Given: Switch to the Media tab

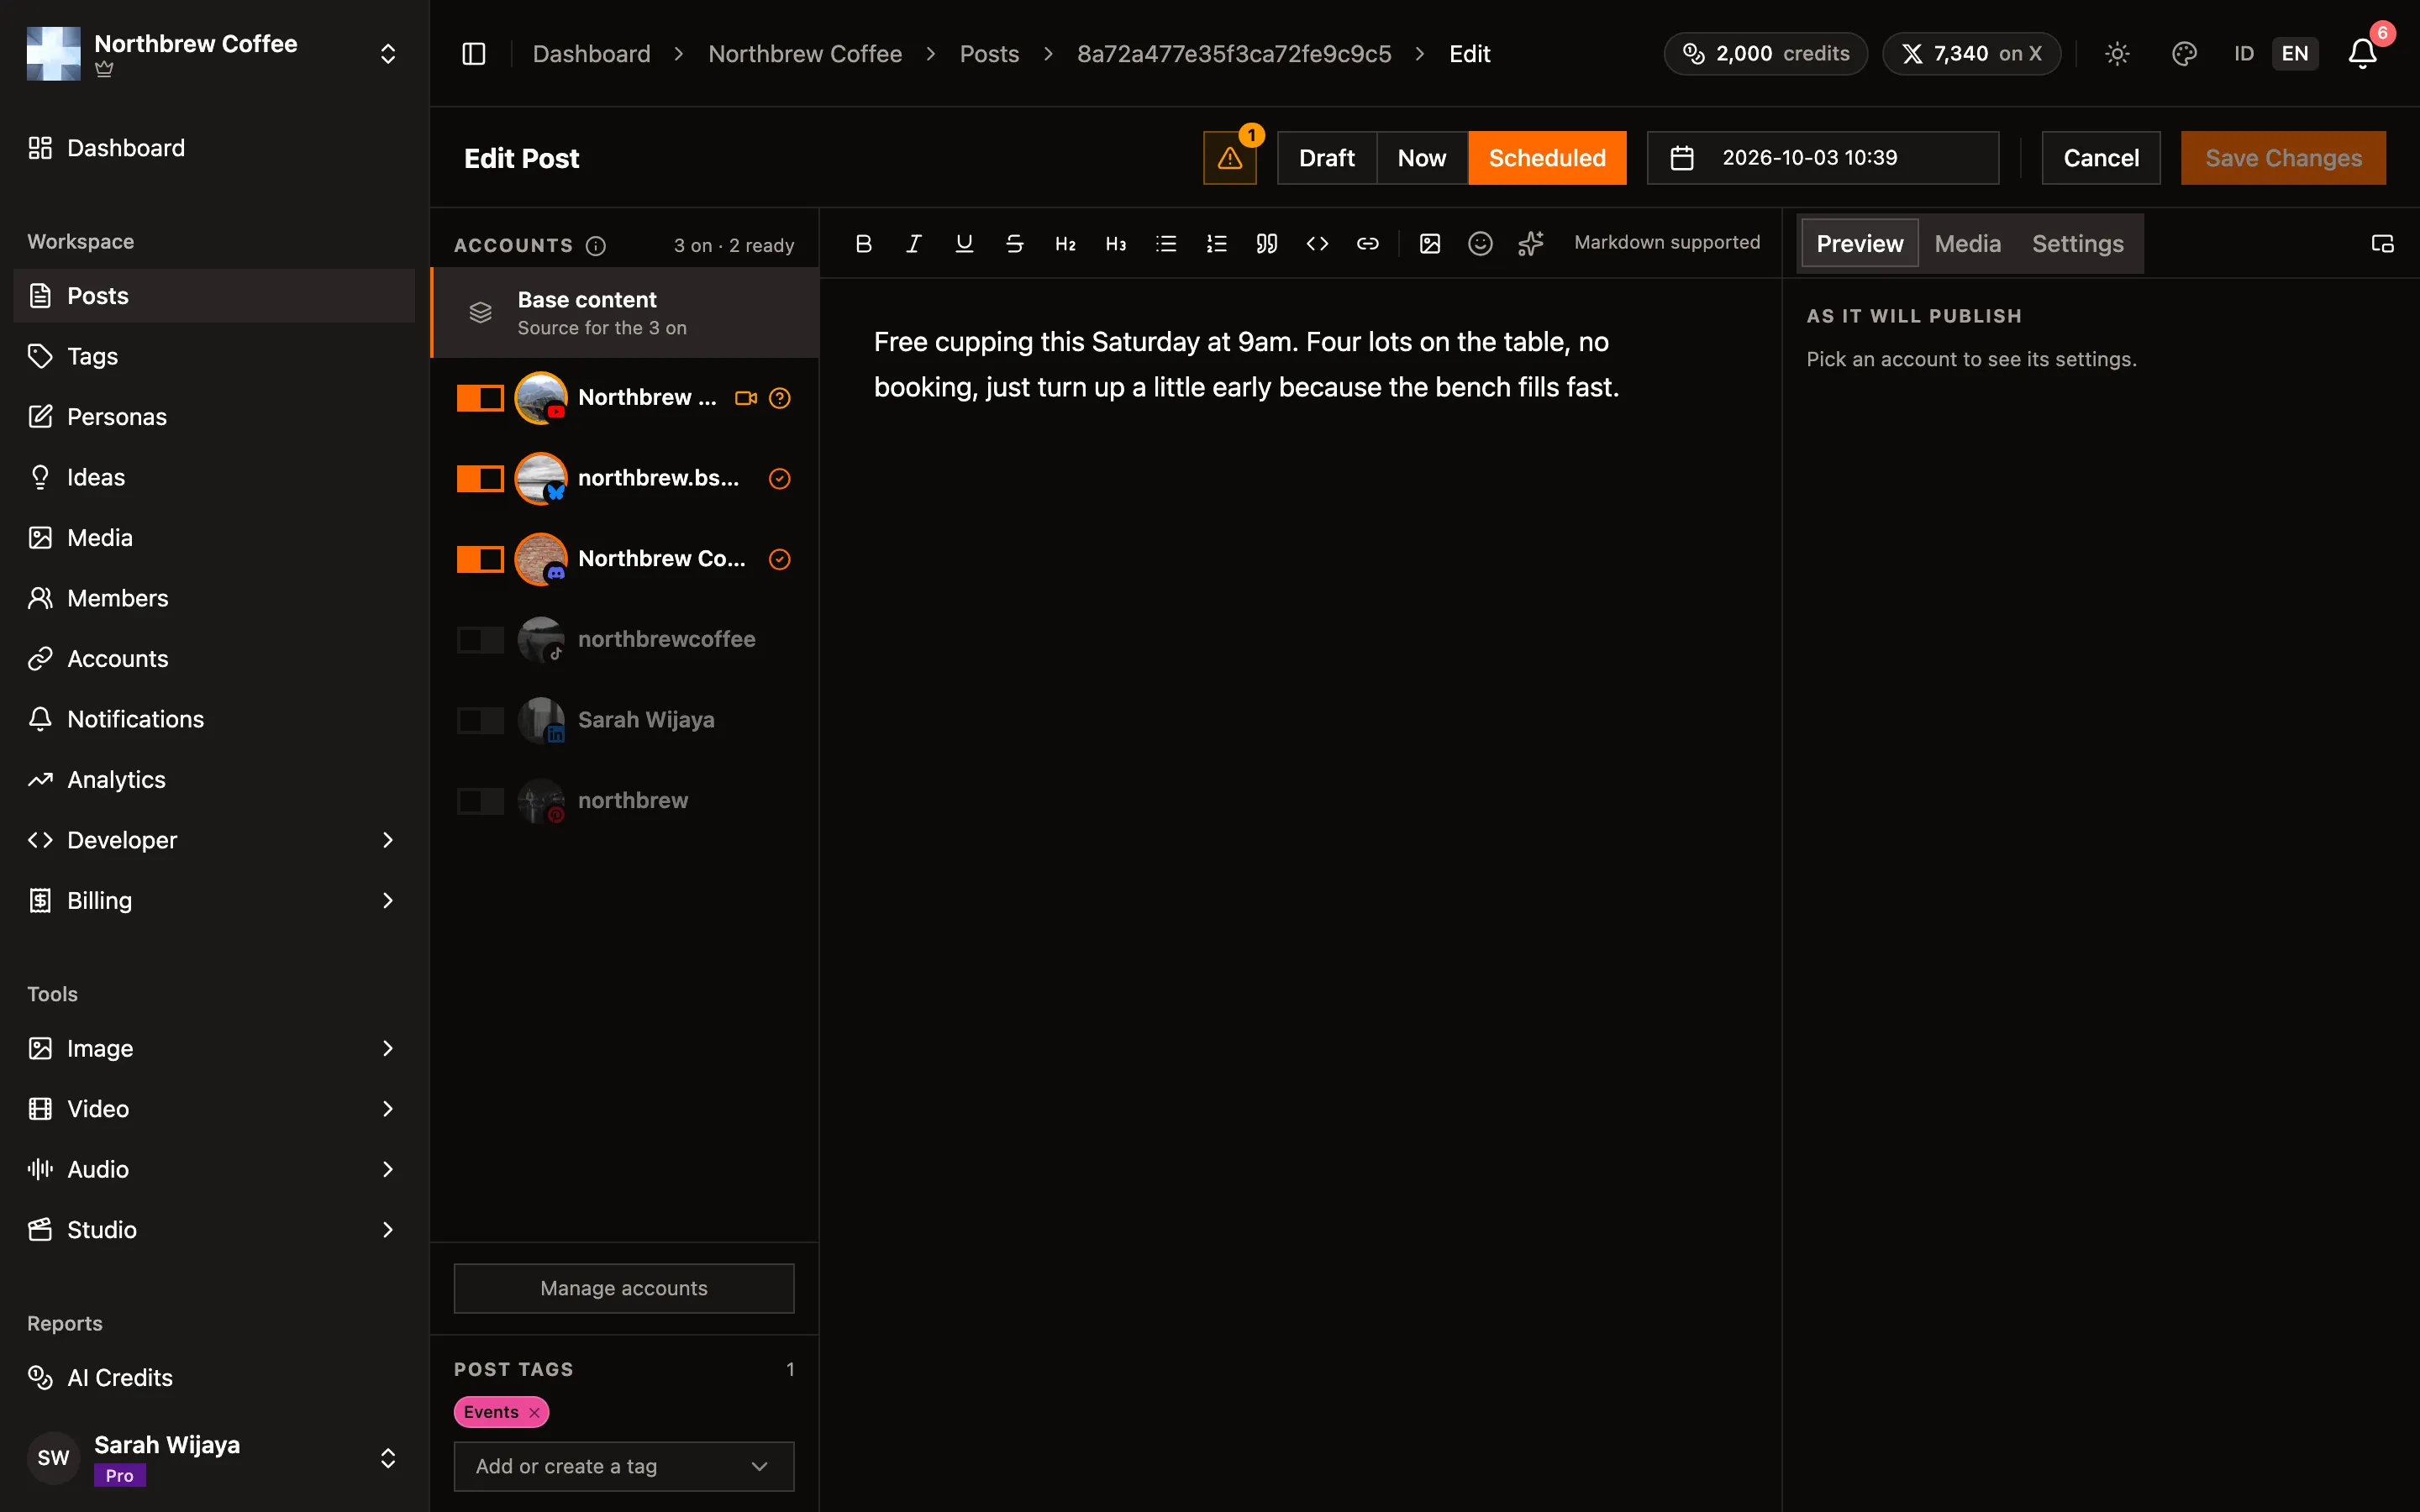Looking at the screenshot, I should 1967,244.
